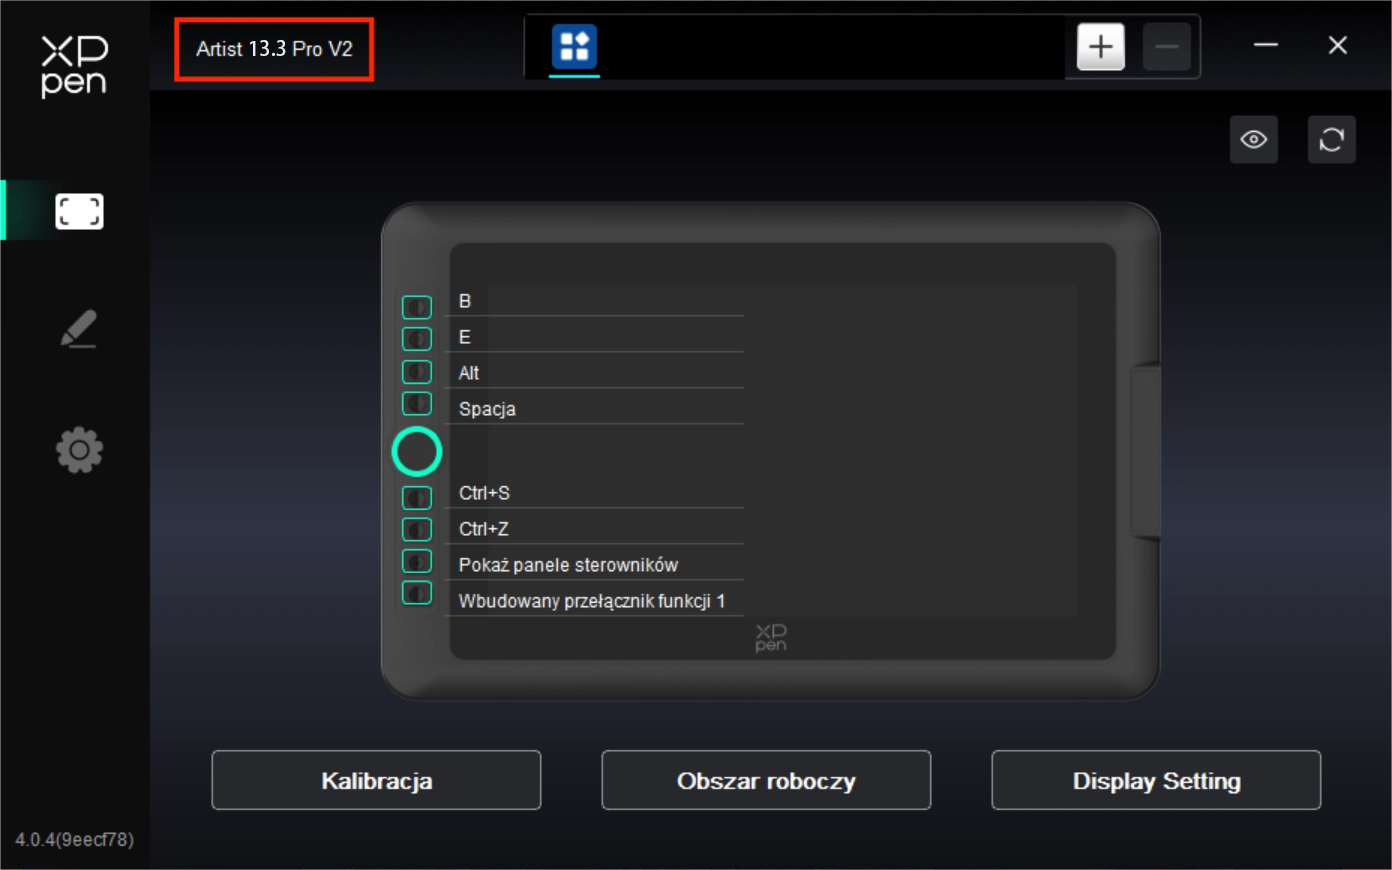Click key icon beside Wbudowany przełącznik funkcji 1
This screenshot has height=870, width=1392.
[417, 593]
